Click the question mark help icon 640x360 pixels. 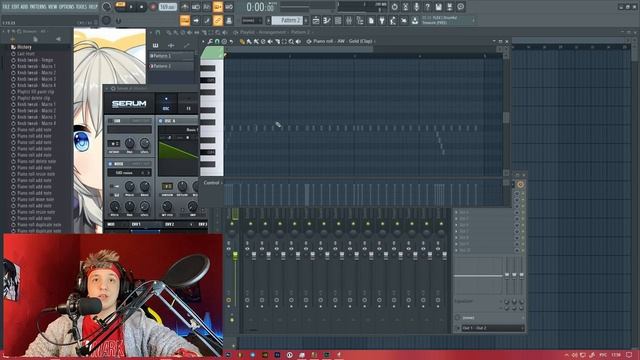(427, 7)
